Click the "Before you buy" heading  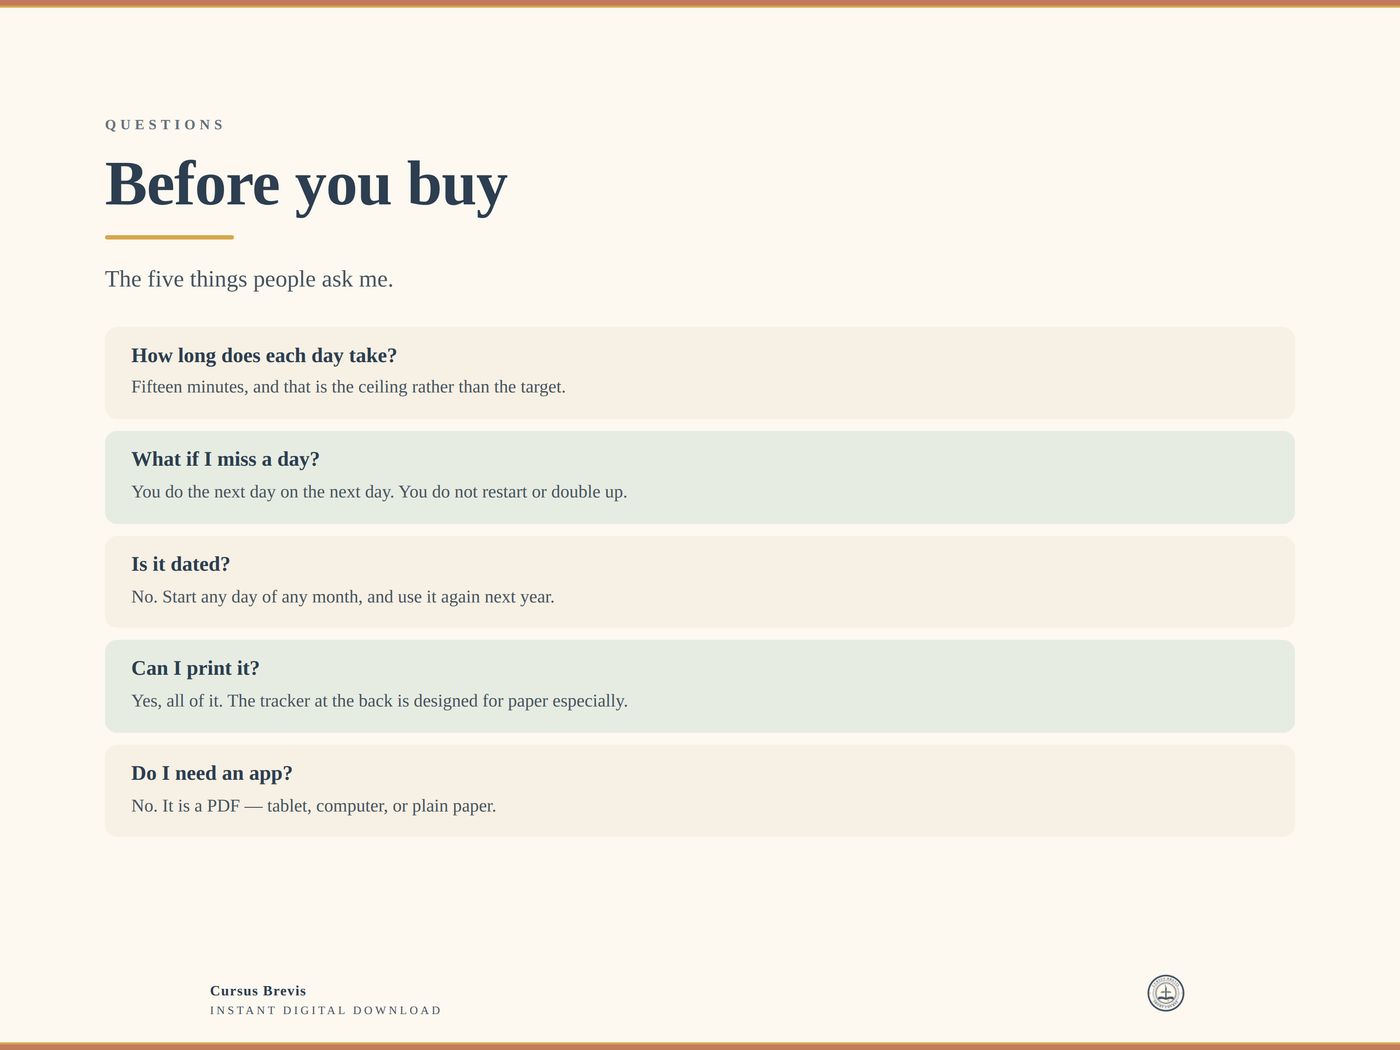tap(306, 185)
